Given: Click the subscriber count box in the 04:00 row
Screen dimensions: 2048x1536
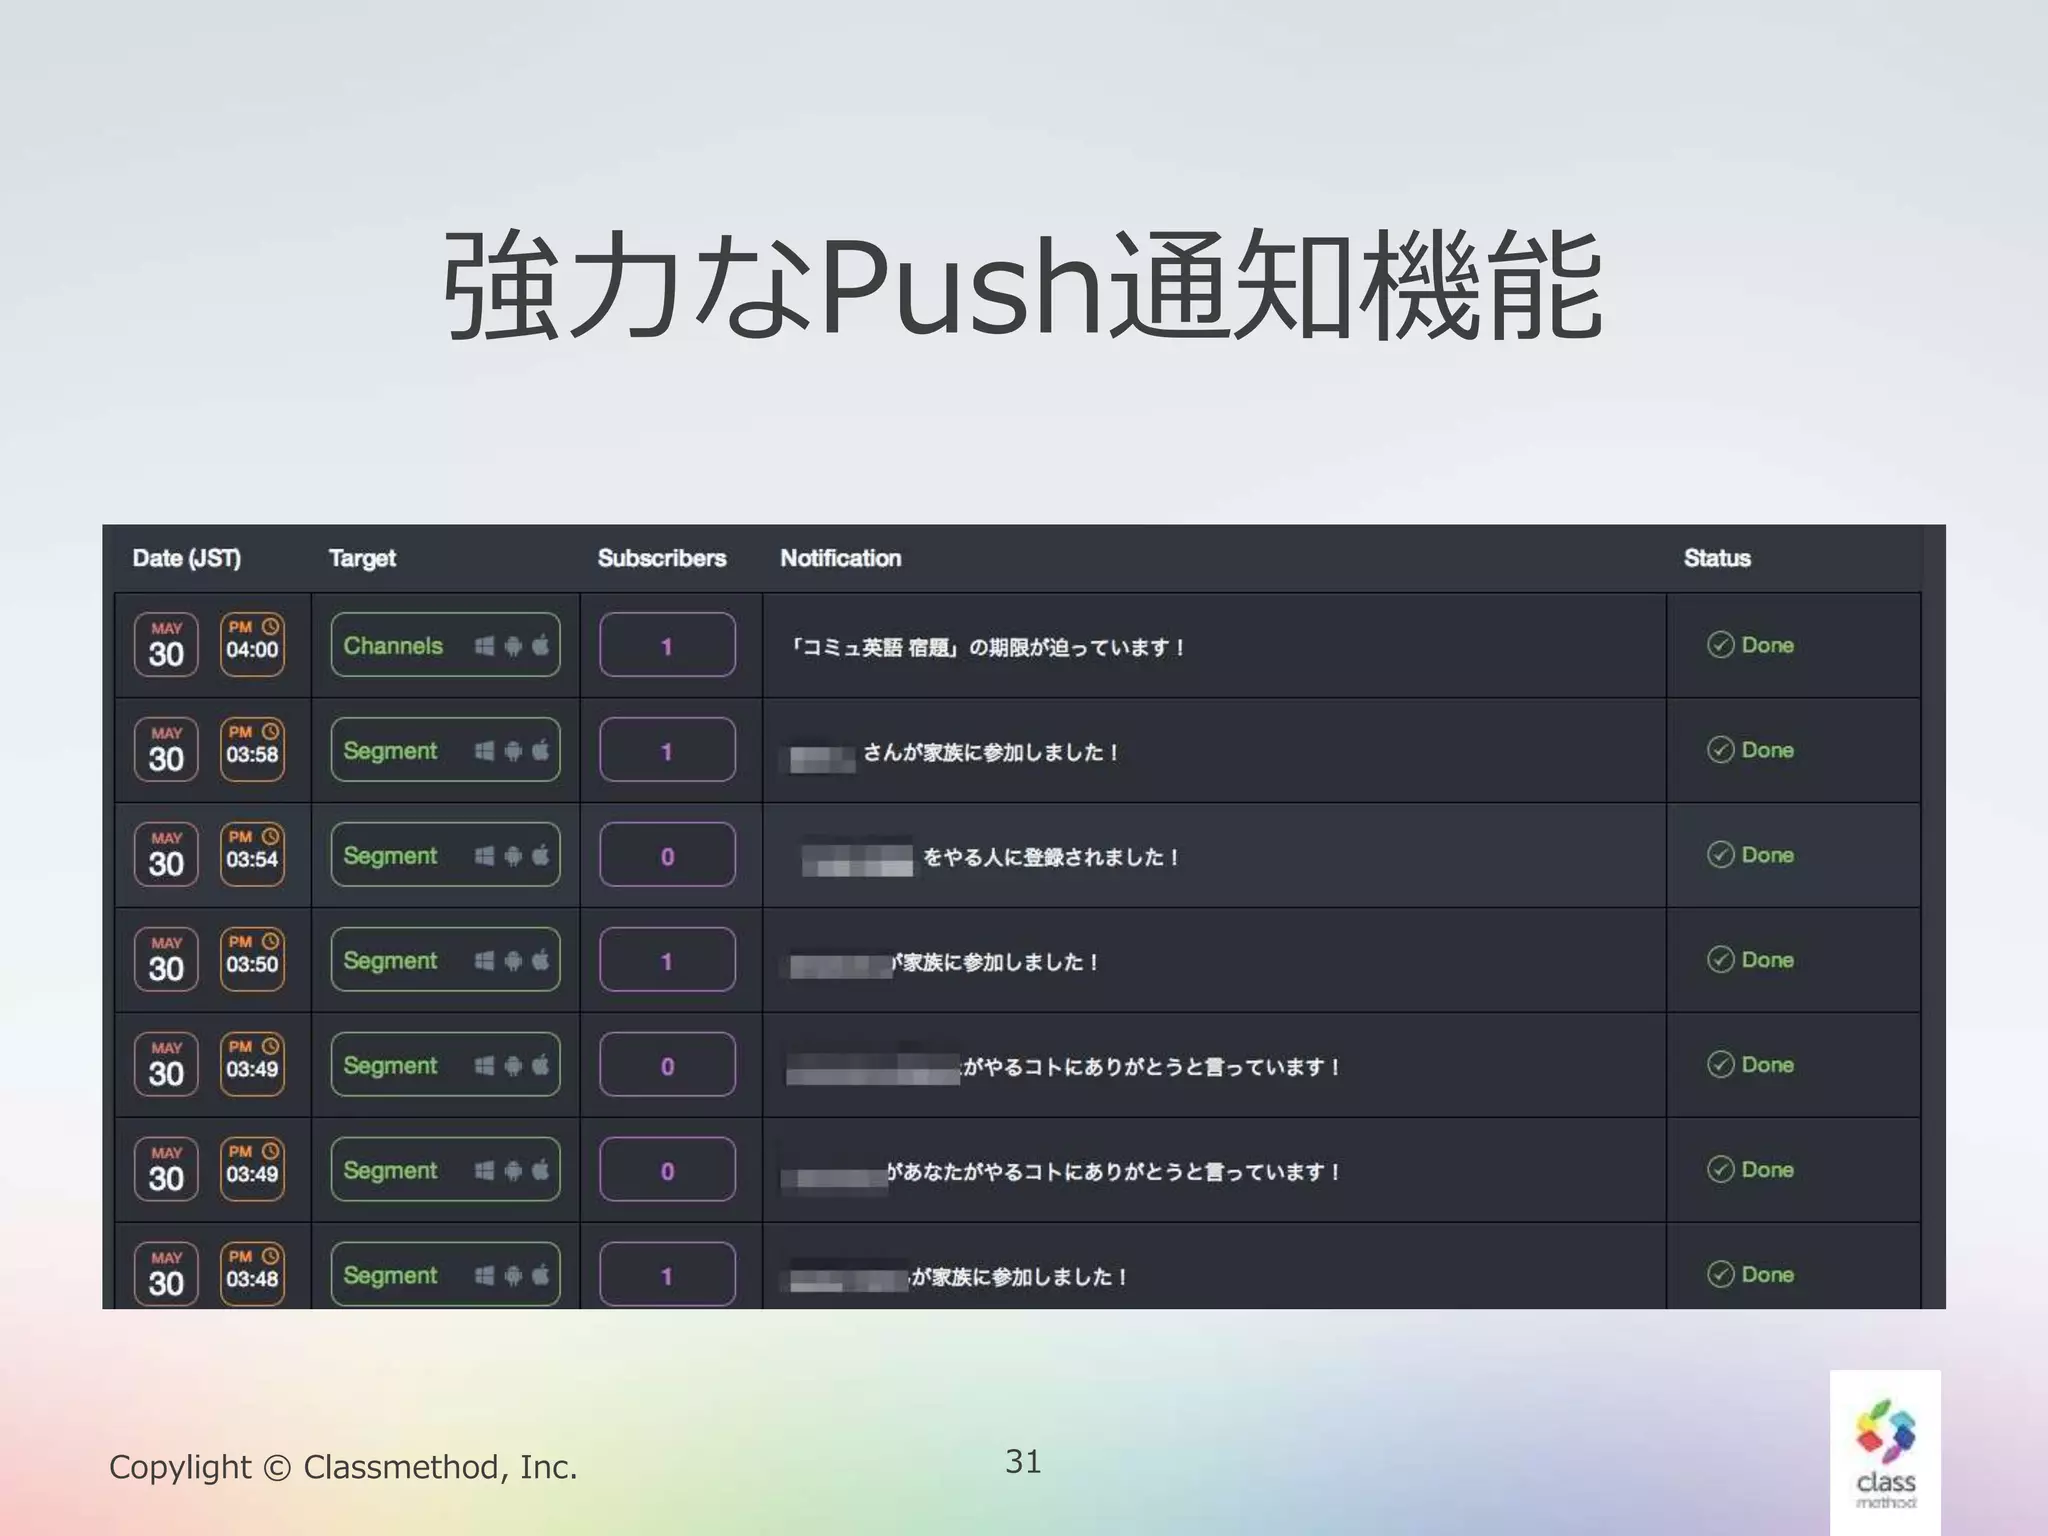Looking at the screenshot, I should [667, 645].
